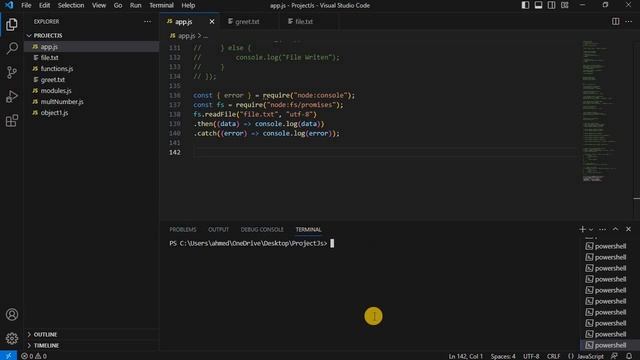Open the Search view icon
Screen dimensions: 640x360
click(x=12, y=48)
